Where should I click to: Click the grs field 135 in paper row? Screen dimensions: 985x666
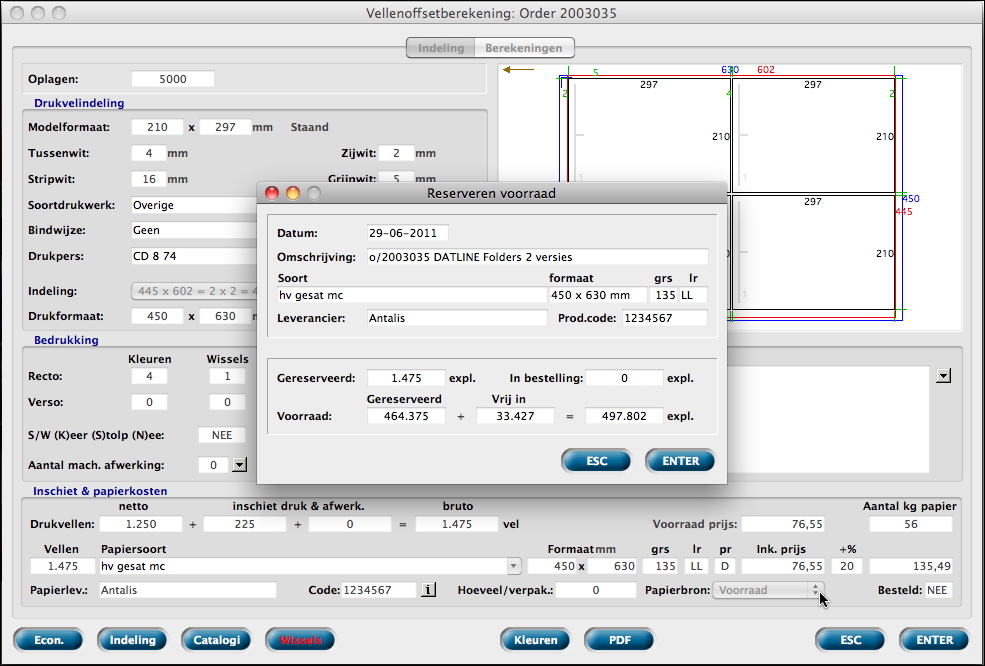click(660, 566)
